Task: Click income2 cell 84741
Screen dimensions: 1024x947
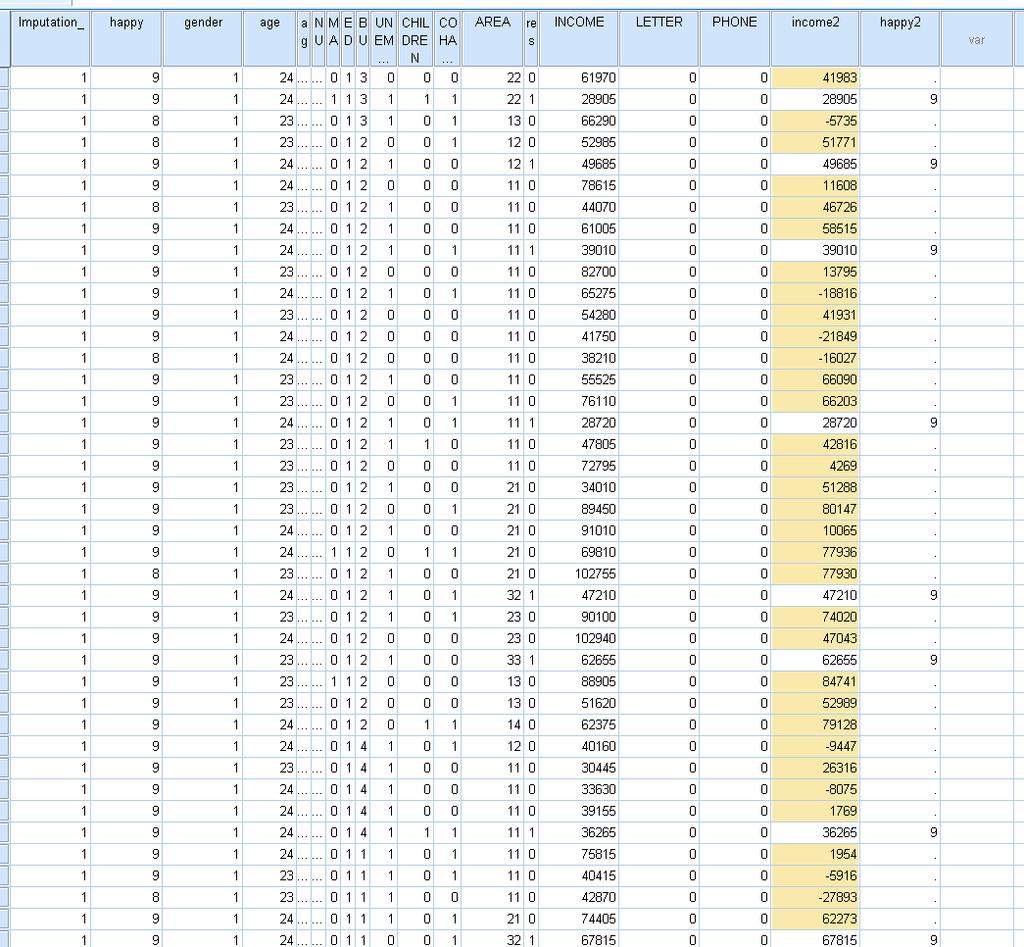Action: pyautogui.click(x=815, y=681)
